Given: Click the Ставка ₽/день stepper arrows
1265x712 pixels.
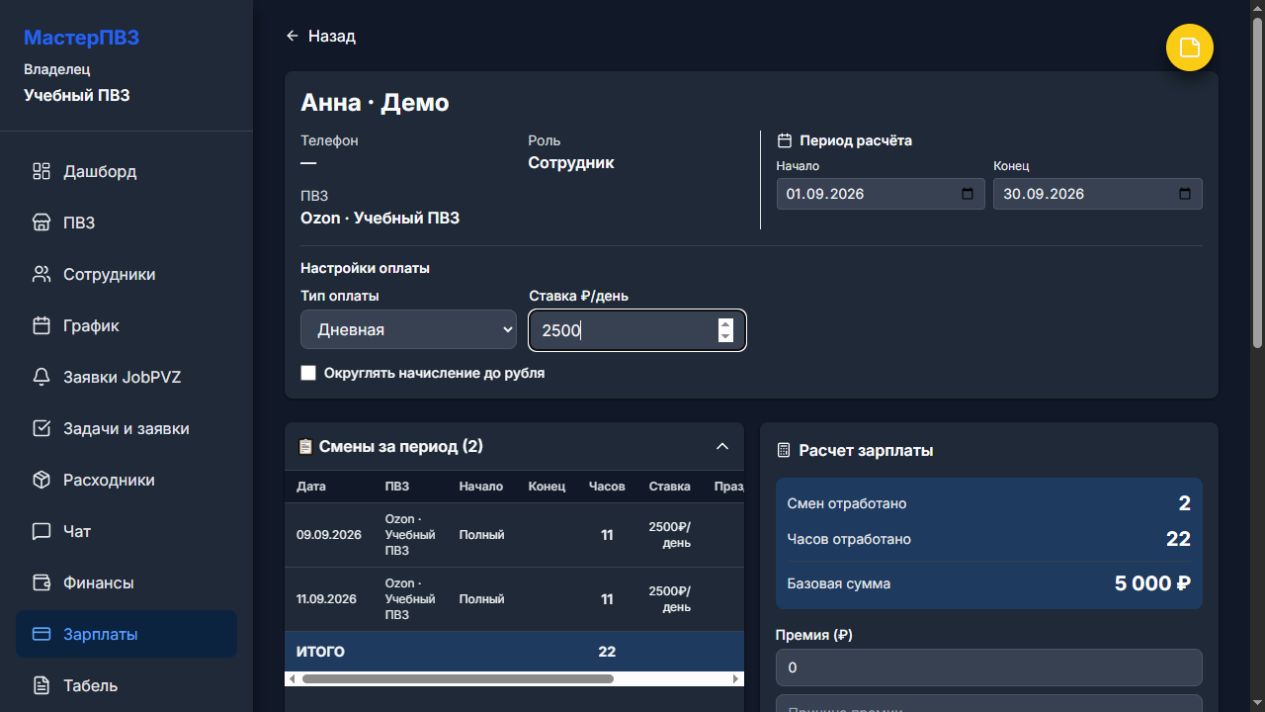Looking at the screenshot, I should 726,330.
